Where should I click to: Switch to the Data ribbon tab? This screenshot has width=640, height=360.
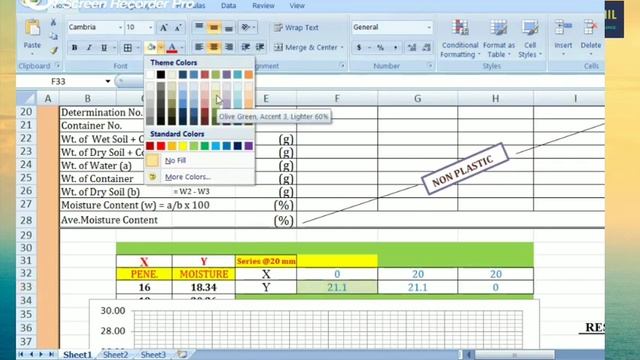tap(229, 6)
